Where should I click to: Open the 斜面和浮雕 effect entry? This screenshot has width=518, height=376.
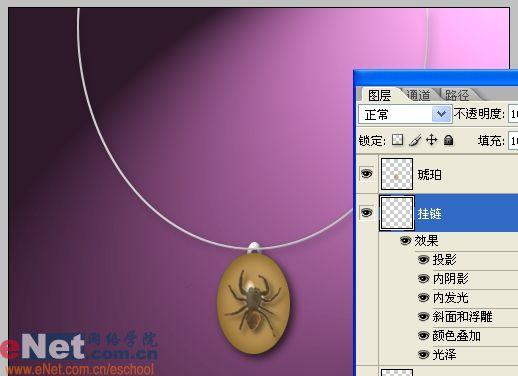[x=463, y=316]
